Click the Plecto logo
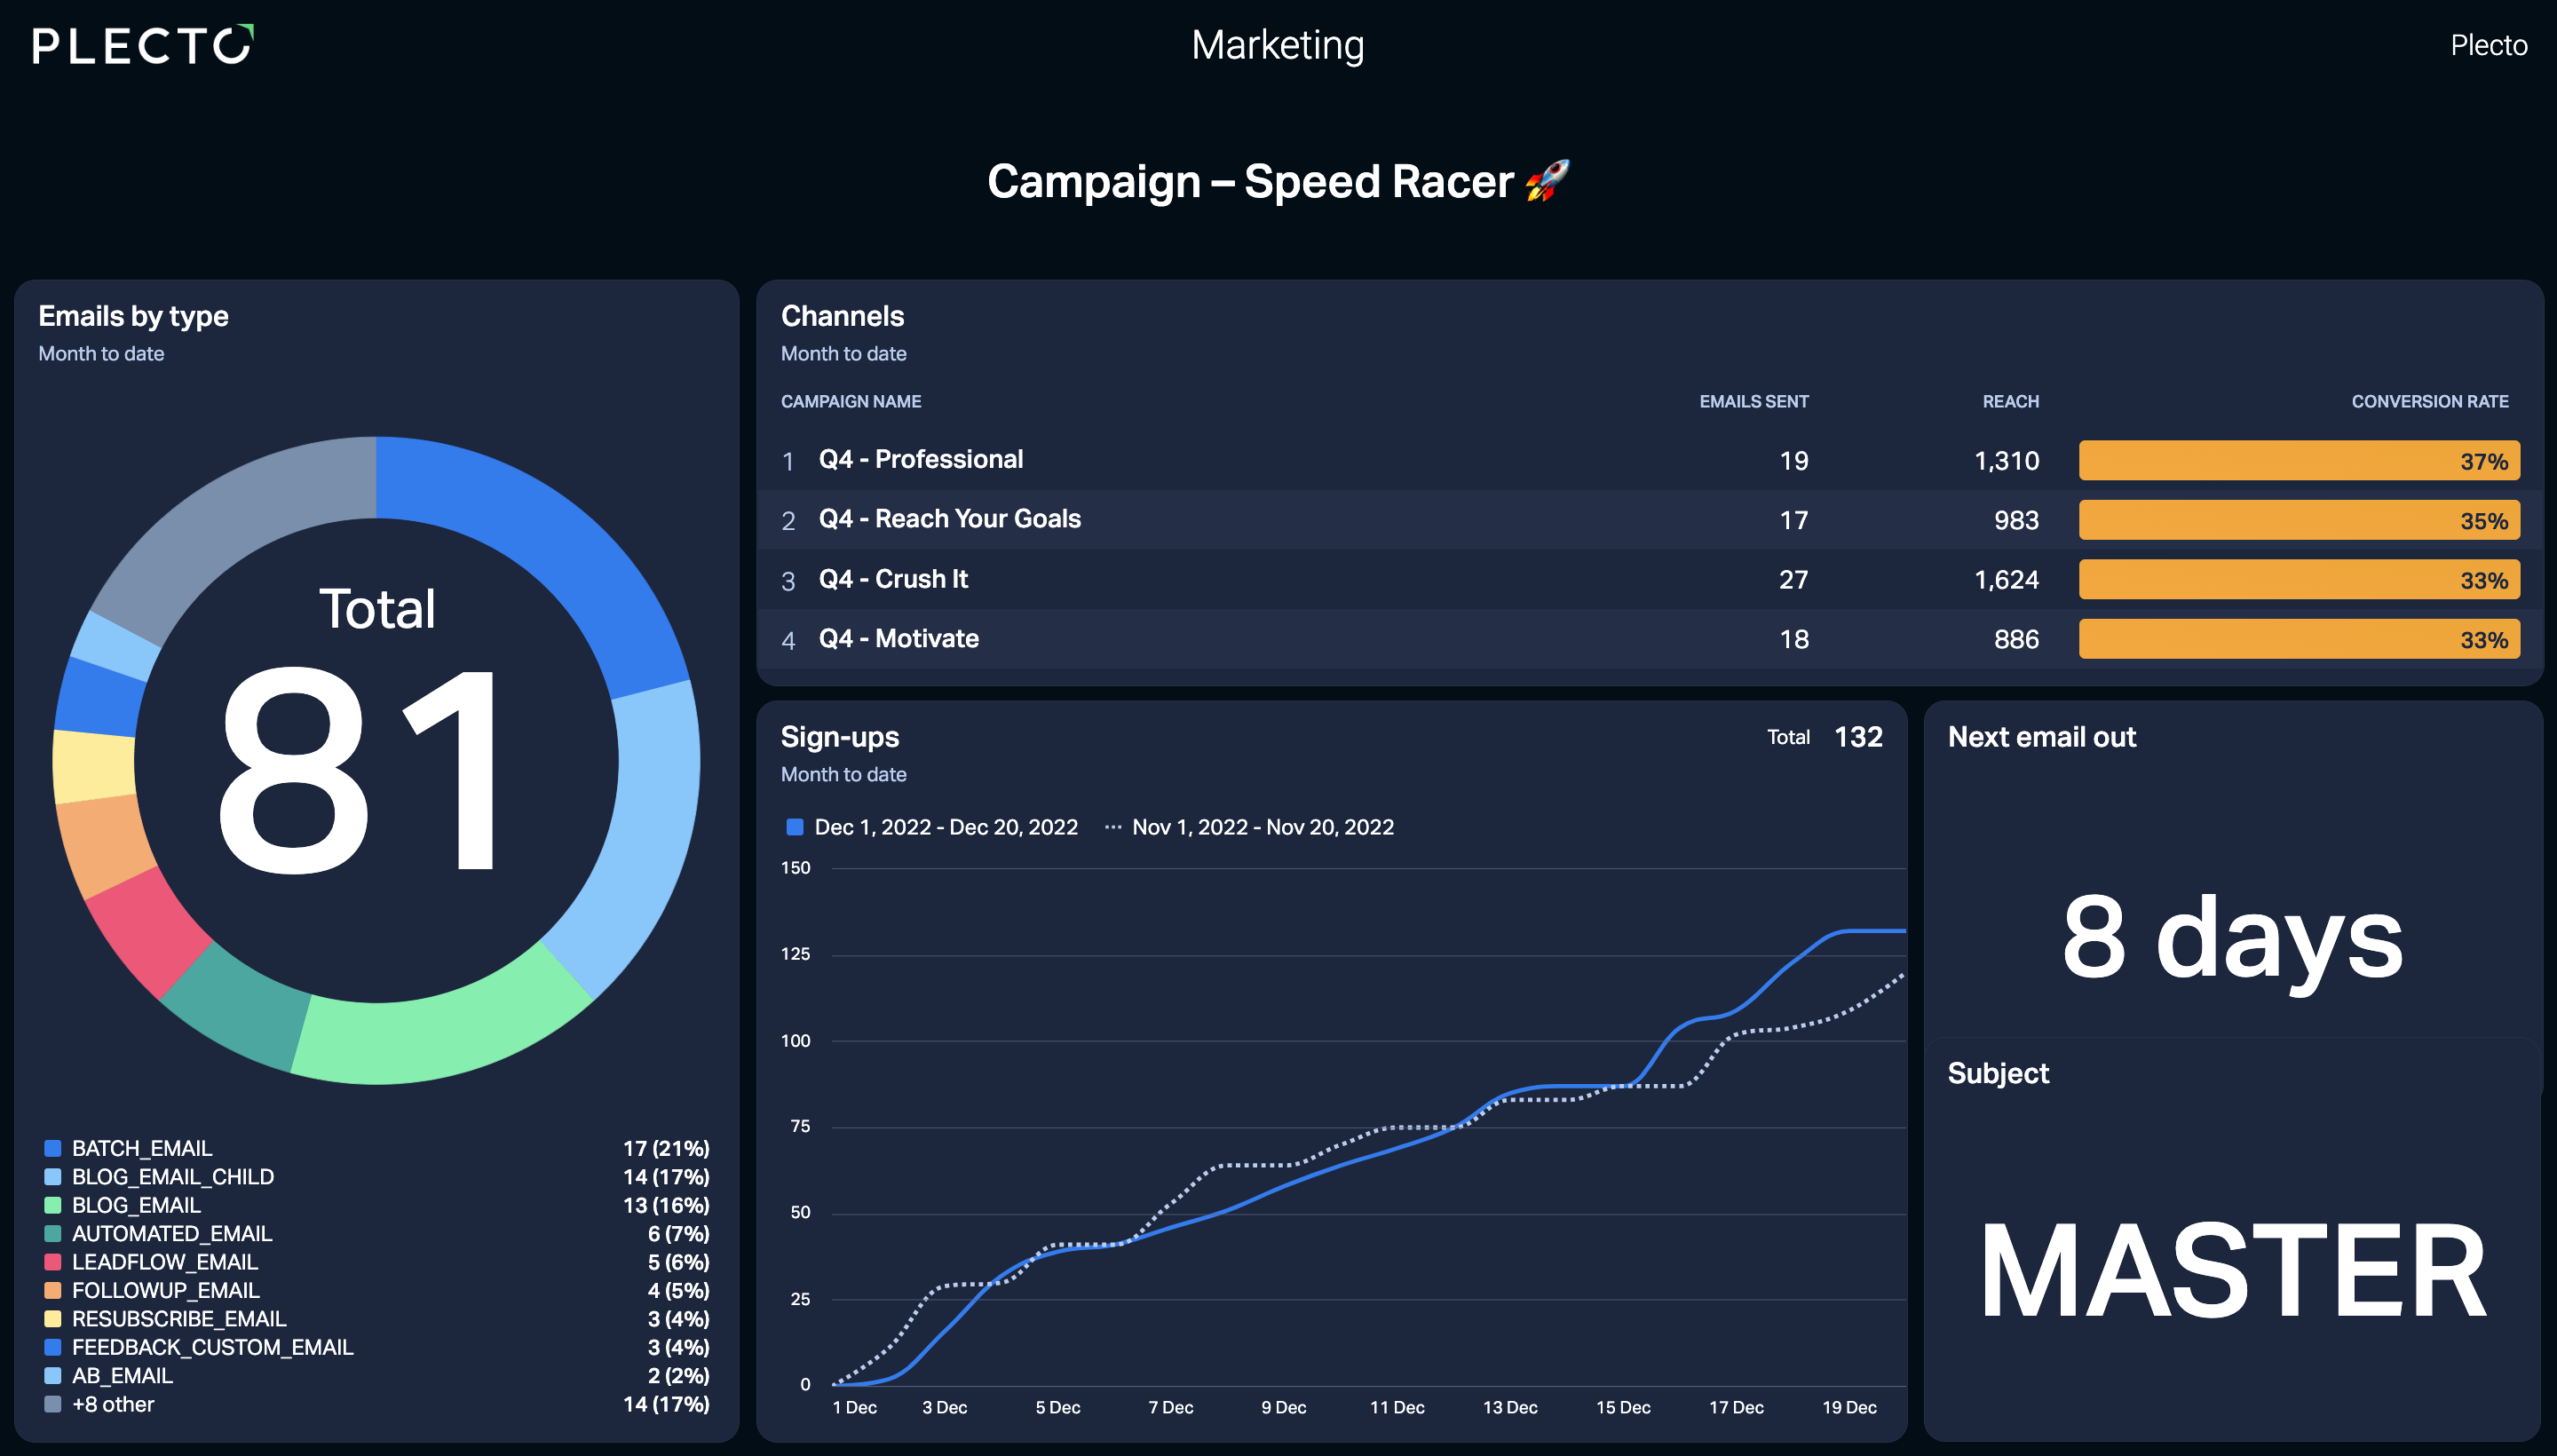This screenshot has height=1456, width=2557. [x=143, y=45]
